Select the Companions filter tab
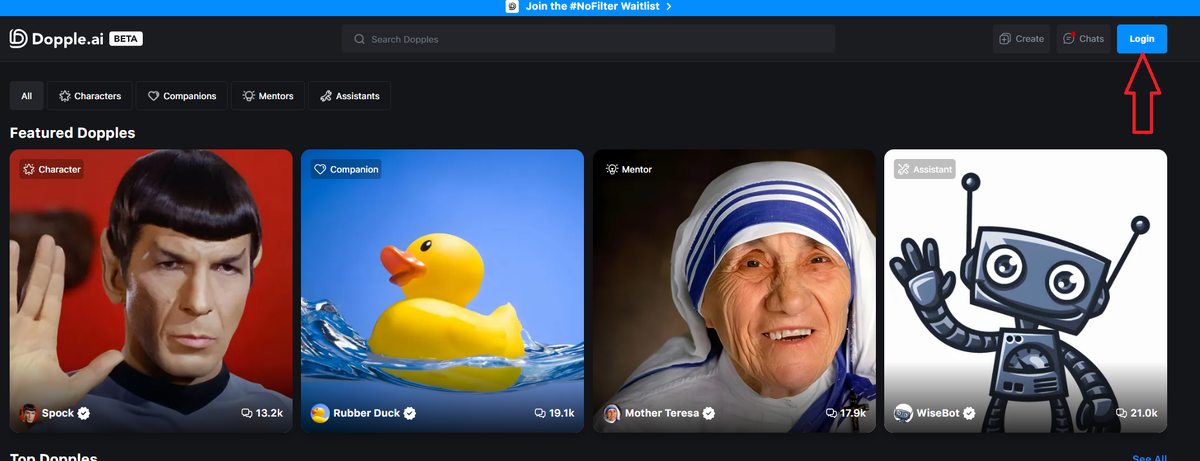Viewport: 1200px width, 461px height. 182,96
